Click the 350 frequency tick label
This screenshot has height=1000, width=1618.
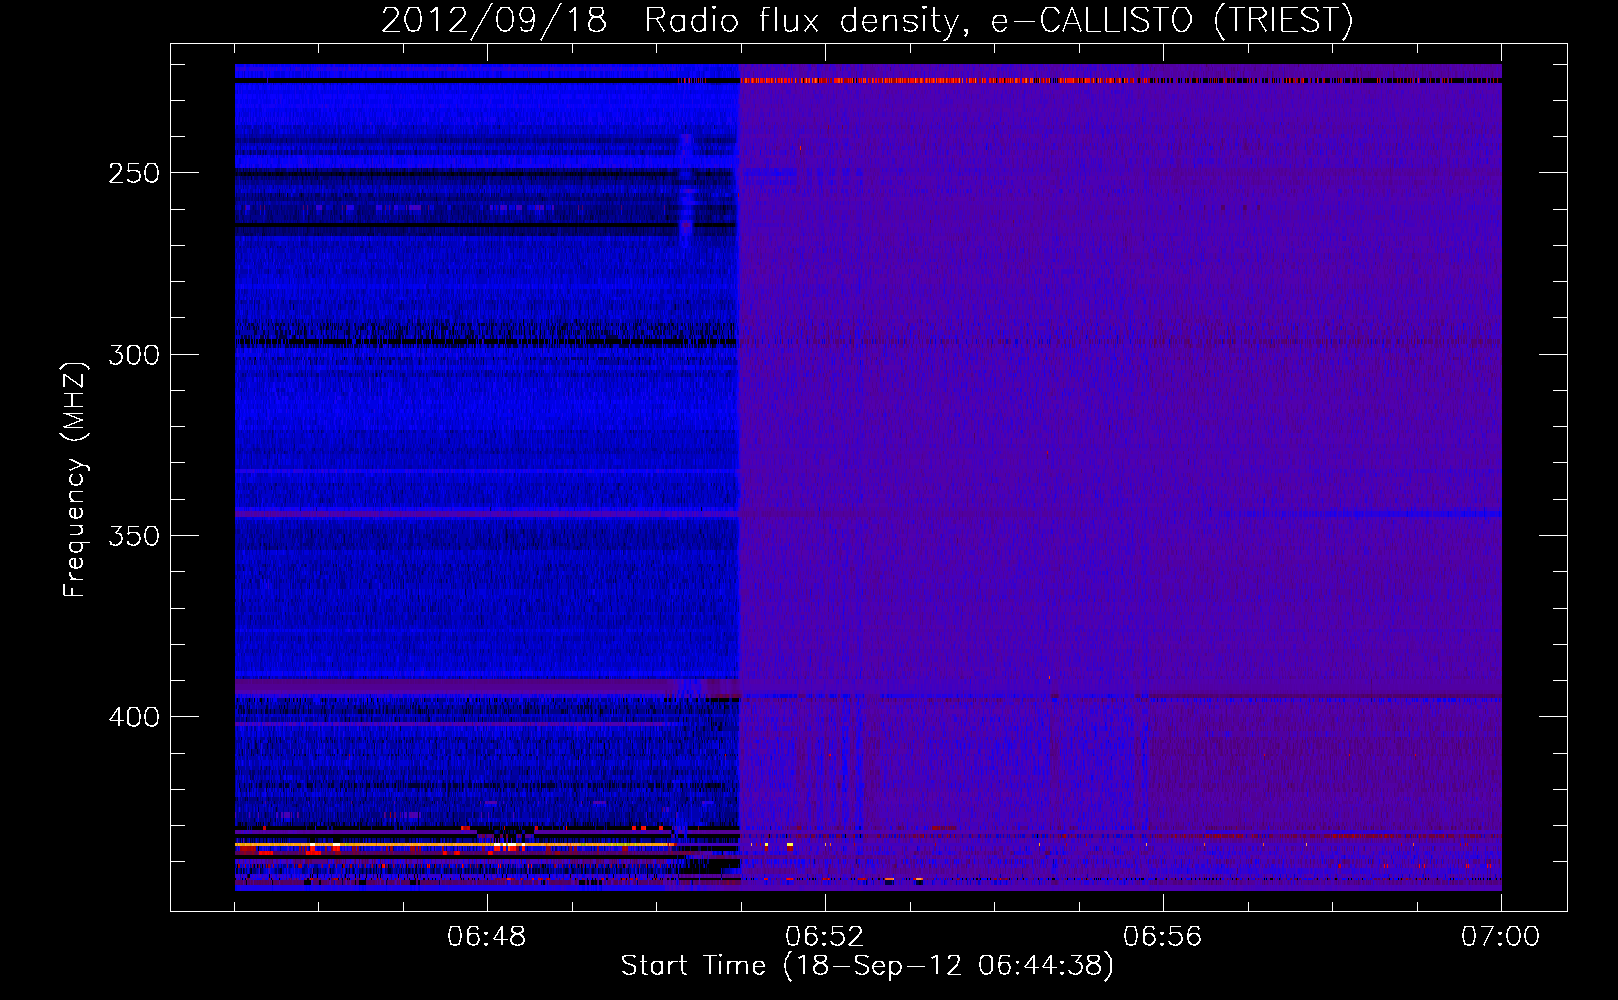[134, 536]
